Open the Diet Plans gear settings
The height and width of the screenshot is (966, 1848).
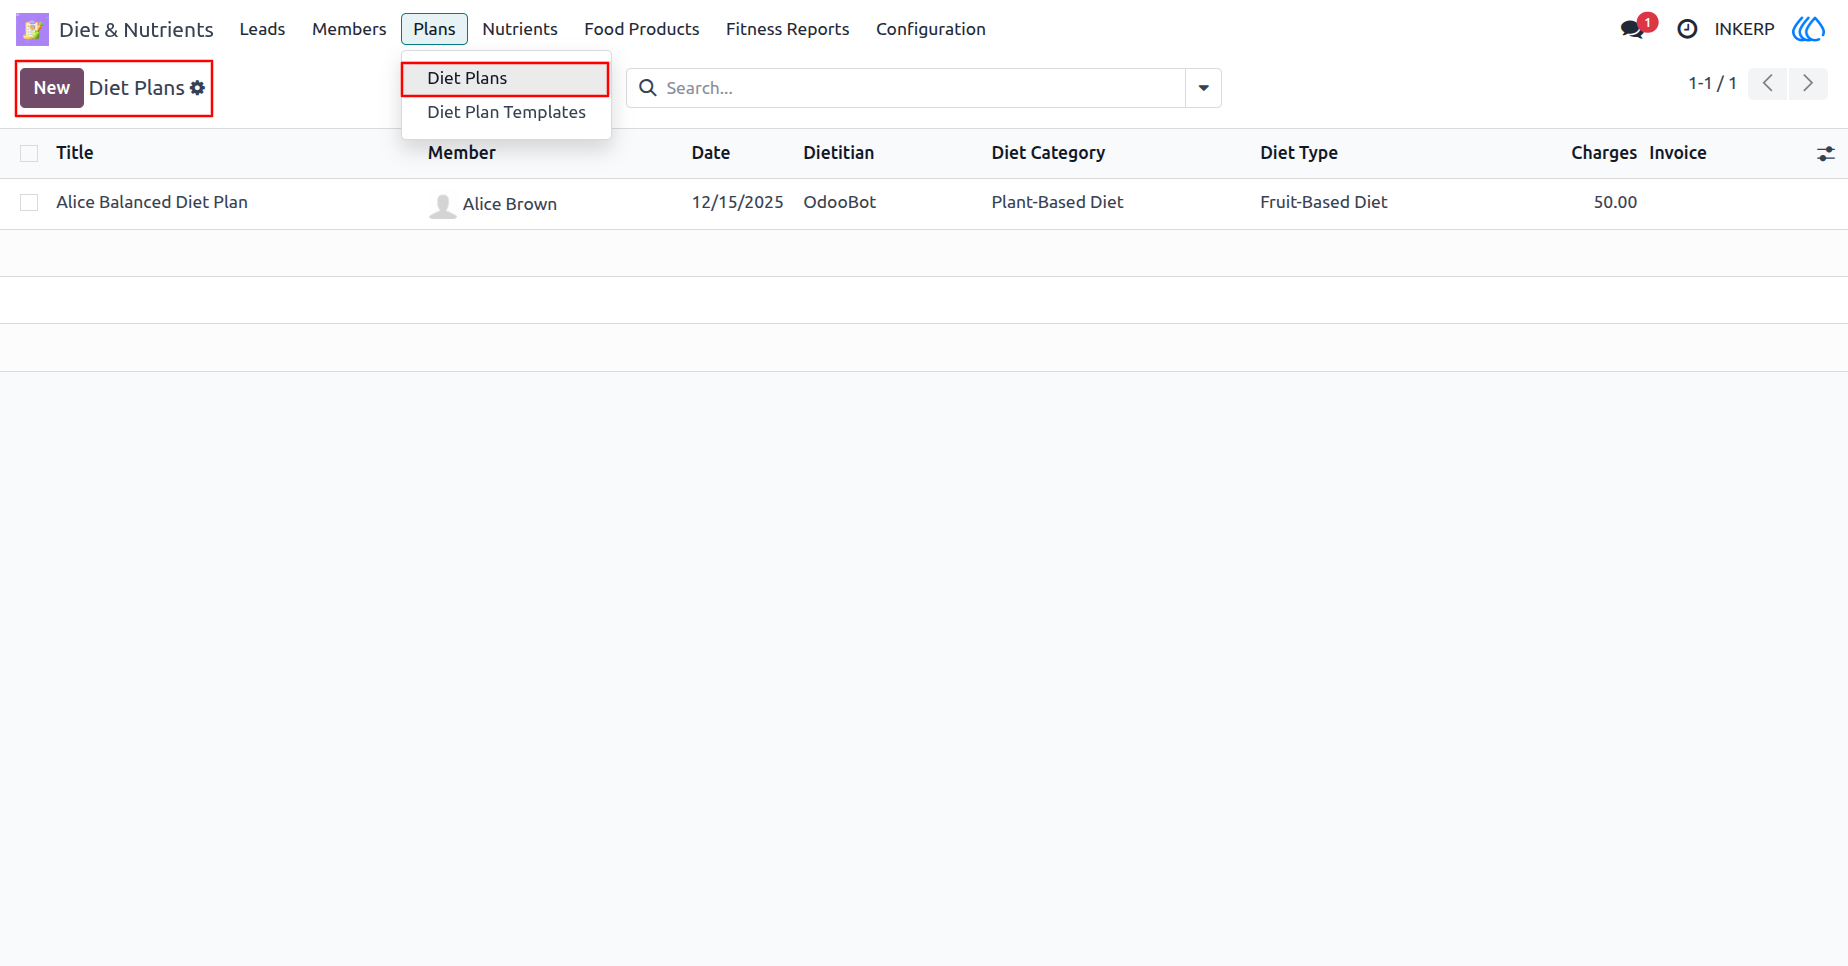tap(198, 88)
